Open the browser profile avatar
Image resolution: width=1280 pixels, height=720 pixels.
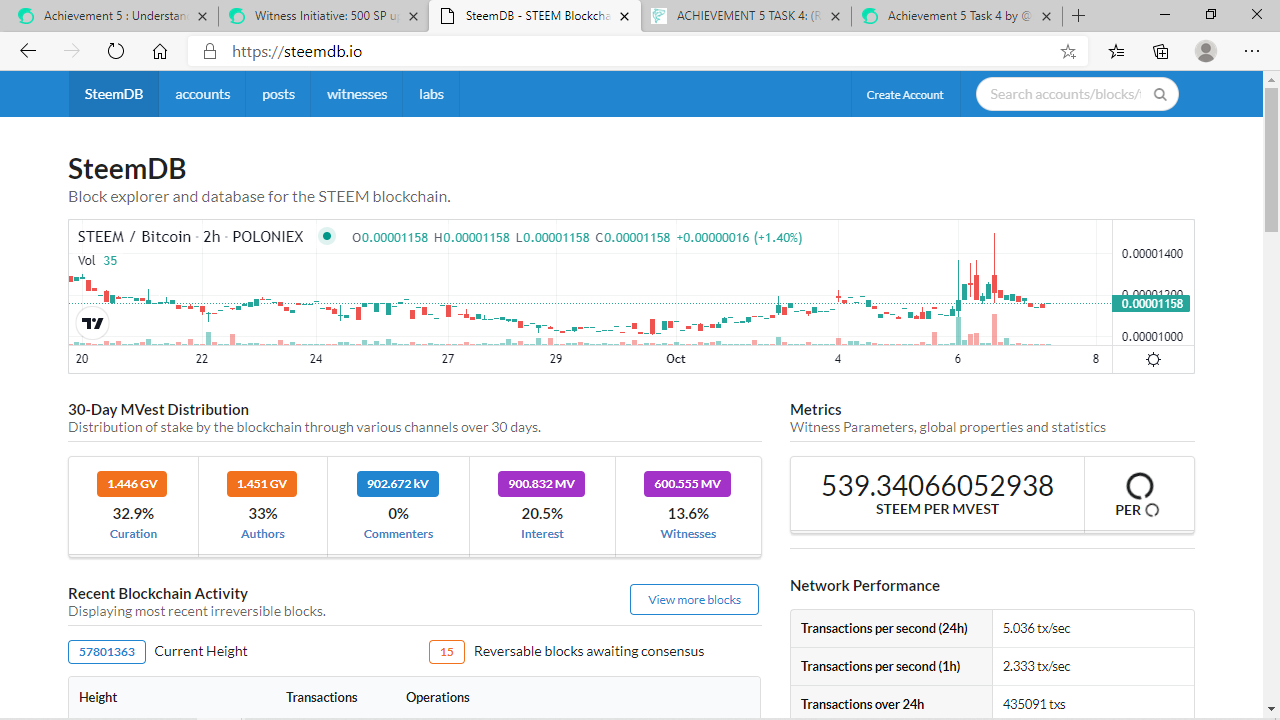(1206, 52)
